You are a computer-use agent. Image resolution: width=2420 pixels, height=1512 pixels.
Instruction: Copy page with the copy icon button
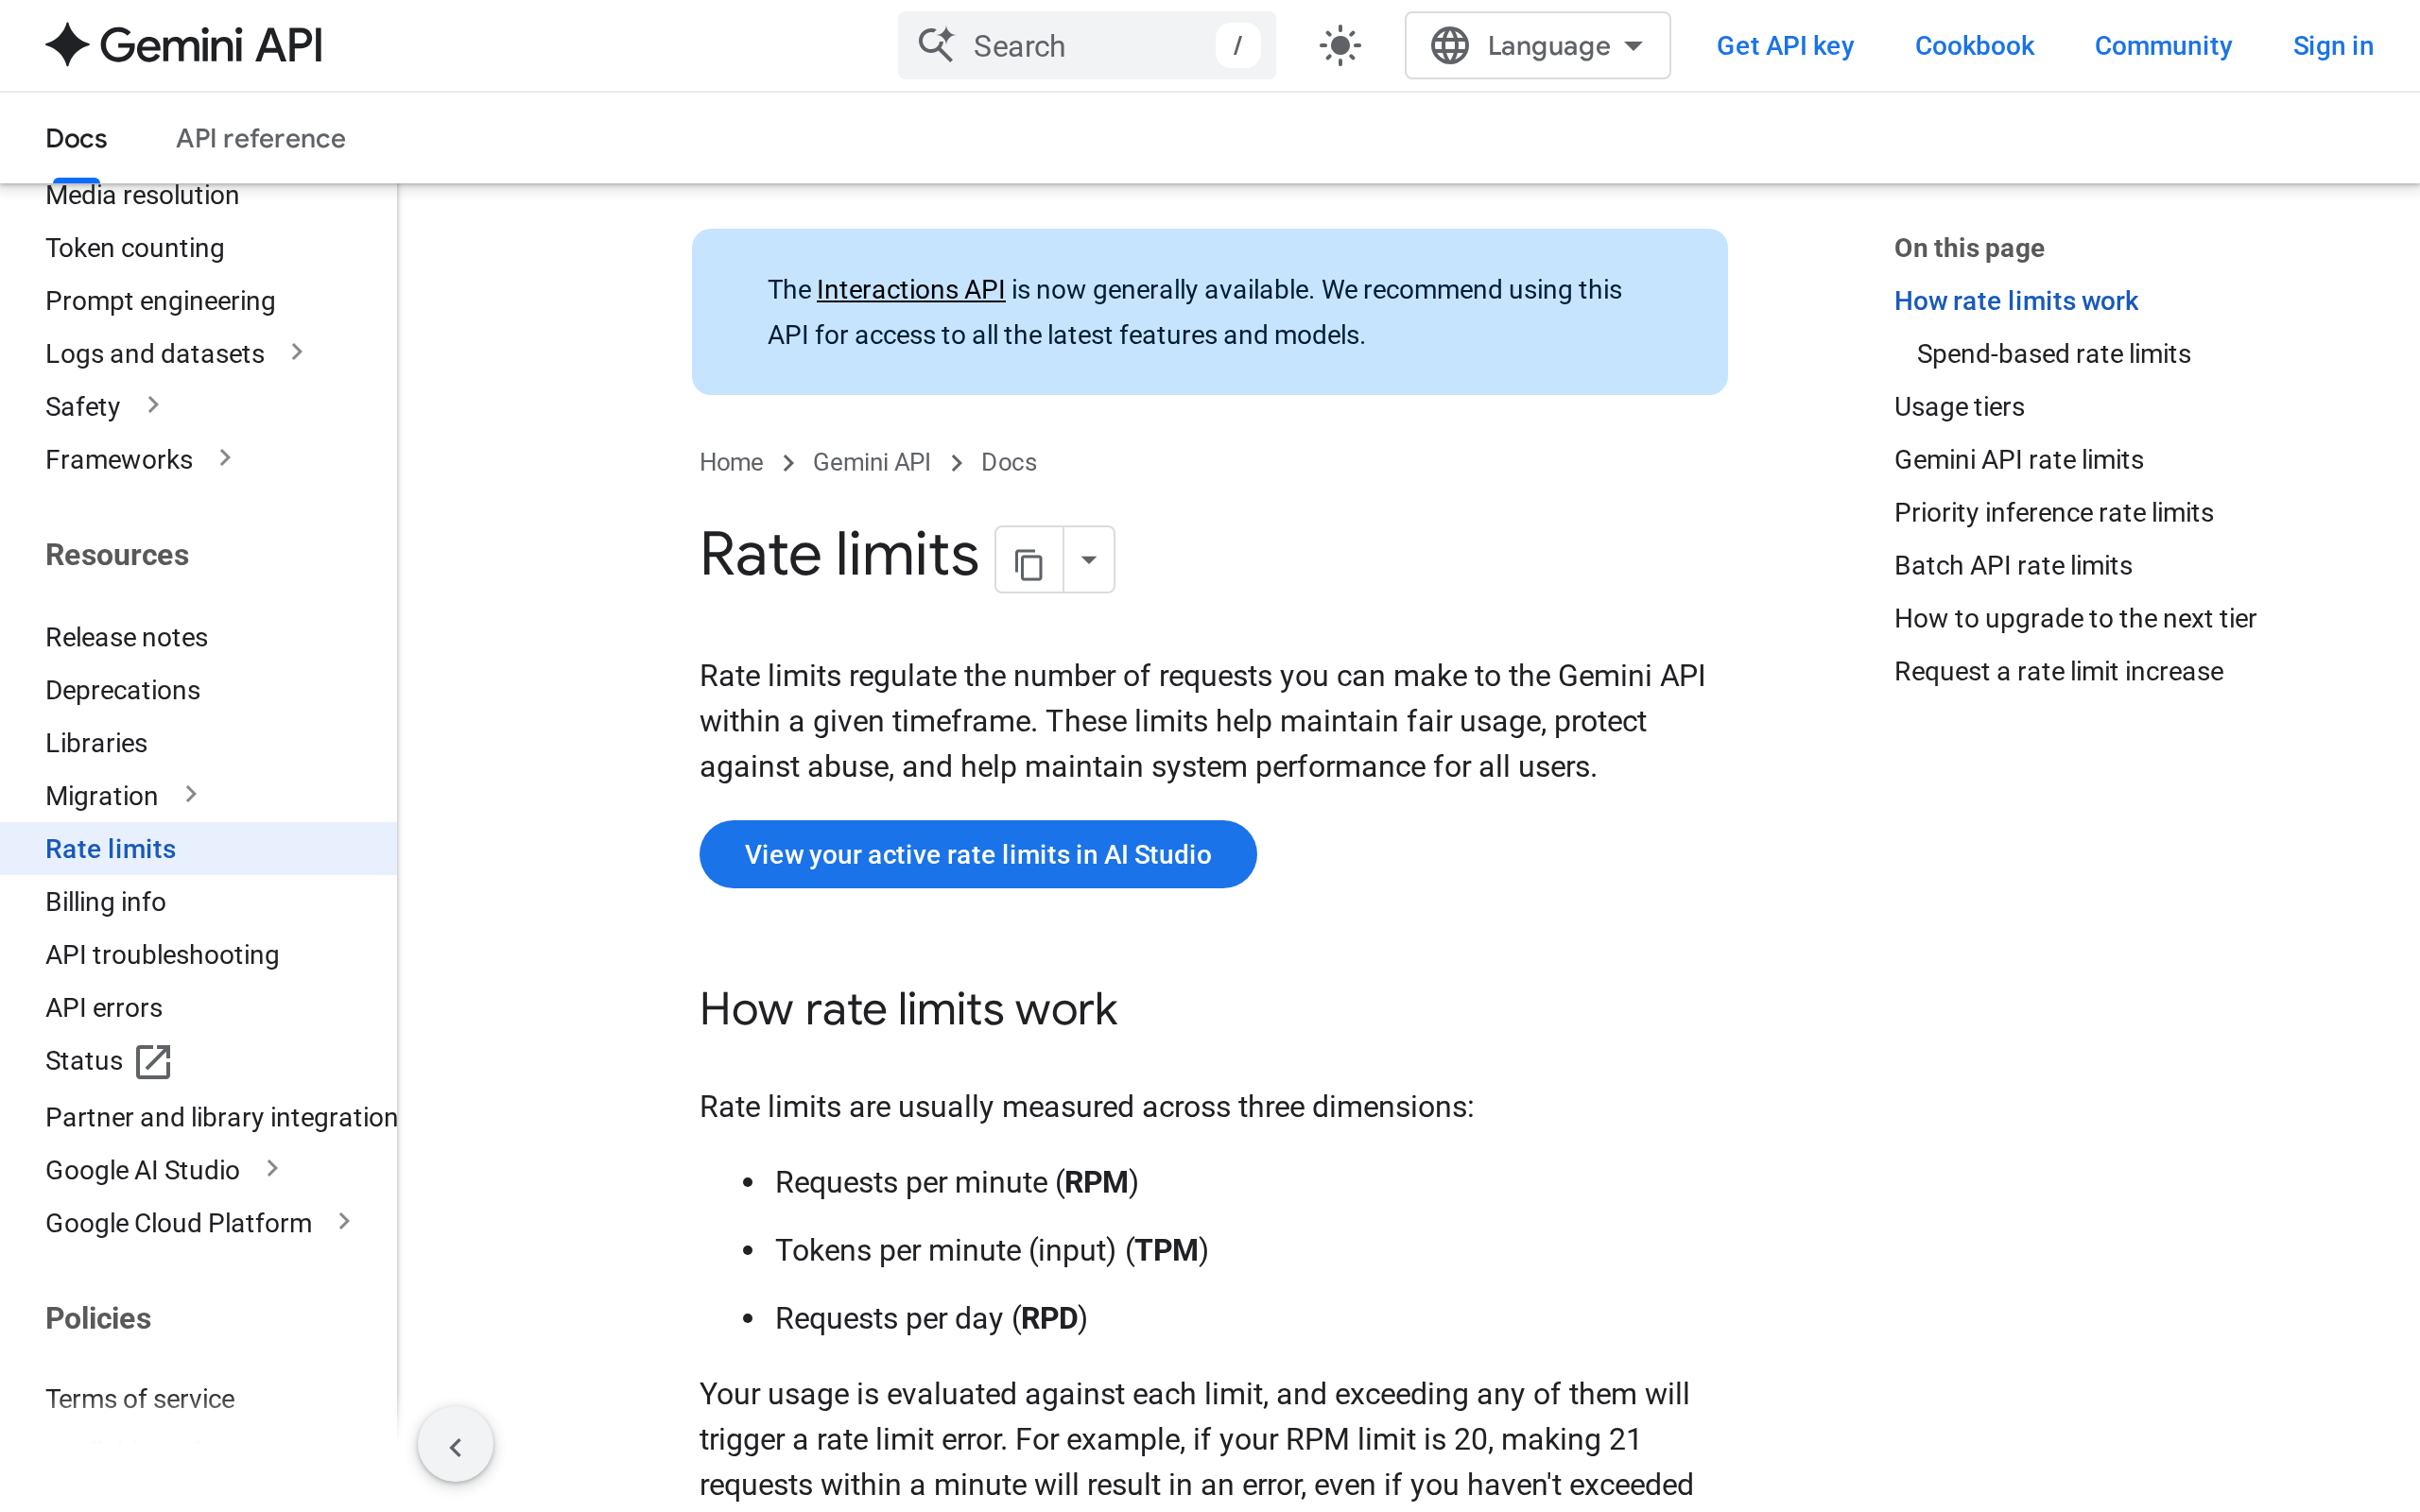pyautogui.click(x=1029, y=560)
